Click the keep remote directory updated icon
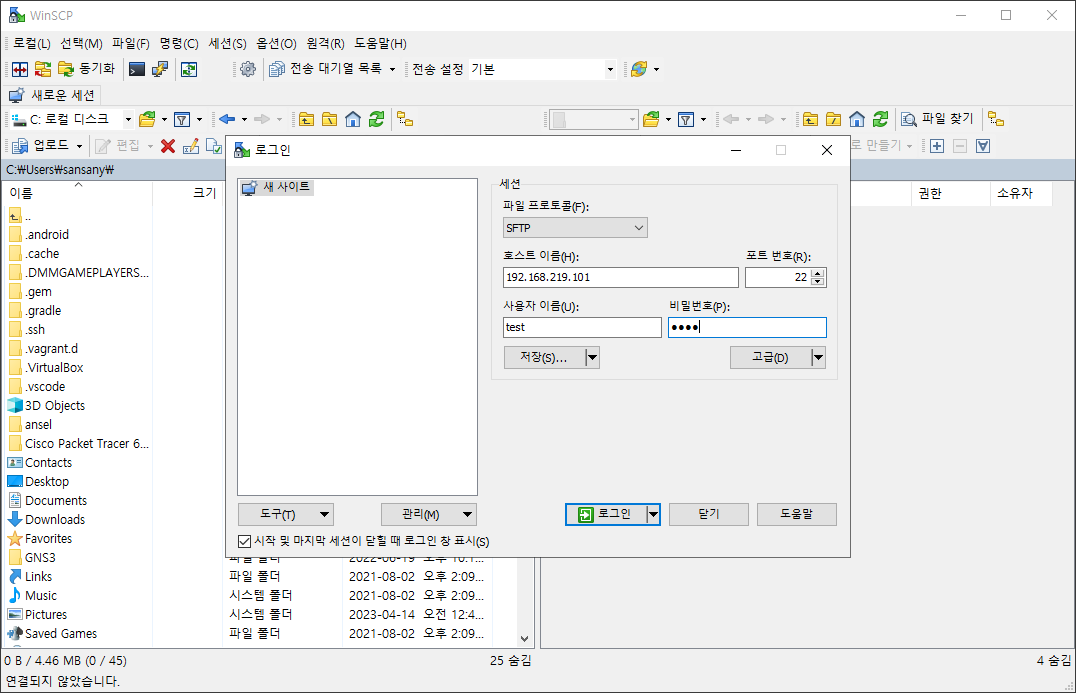The width and height of the screenshot is (1076, 693). coord(189,69)
